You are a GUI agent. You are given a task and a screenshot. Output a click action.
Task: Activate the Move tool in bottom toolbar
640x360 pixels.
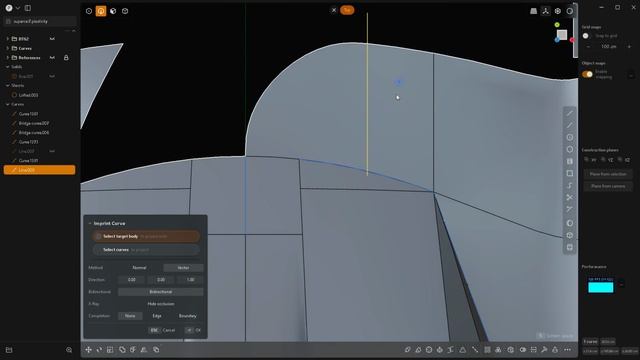point(89,350)
